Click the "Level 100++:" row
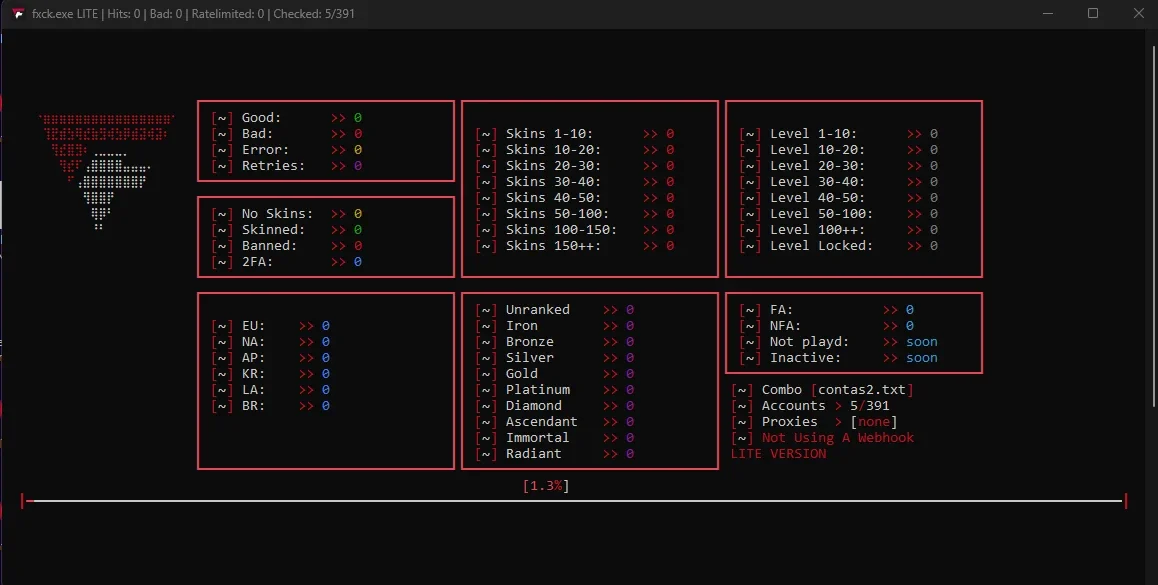 coord(839,230)
